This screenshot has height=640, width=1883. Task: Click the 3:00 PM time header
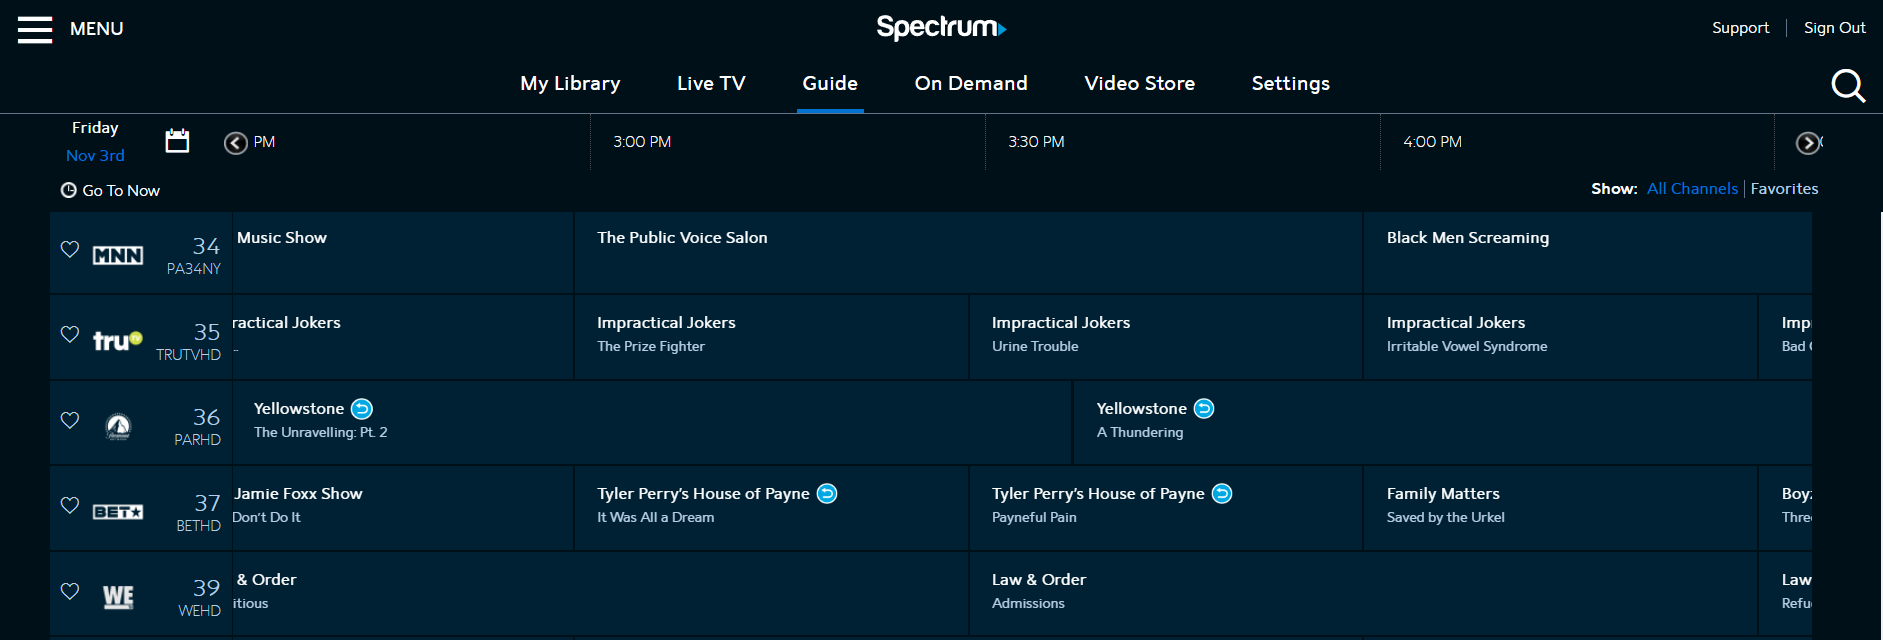point(642,142)
